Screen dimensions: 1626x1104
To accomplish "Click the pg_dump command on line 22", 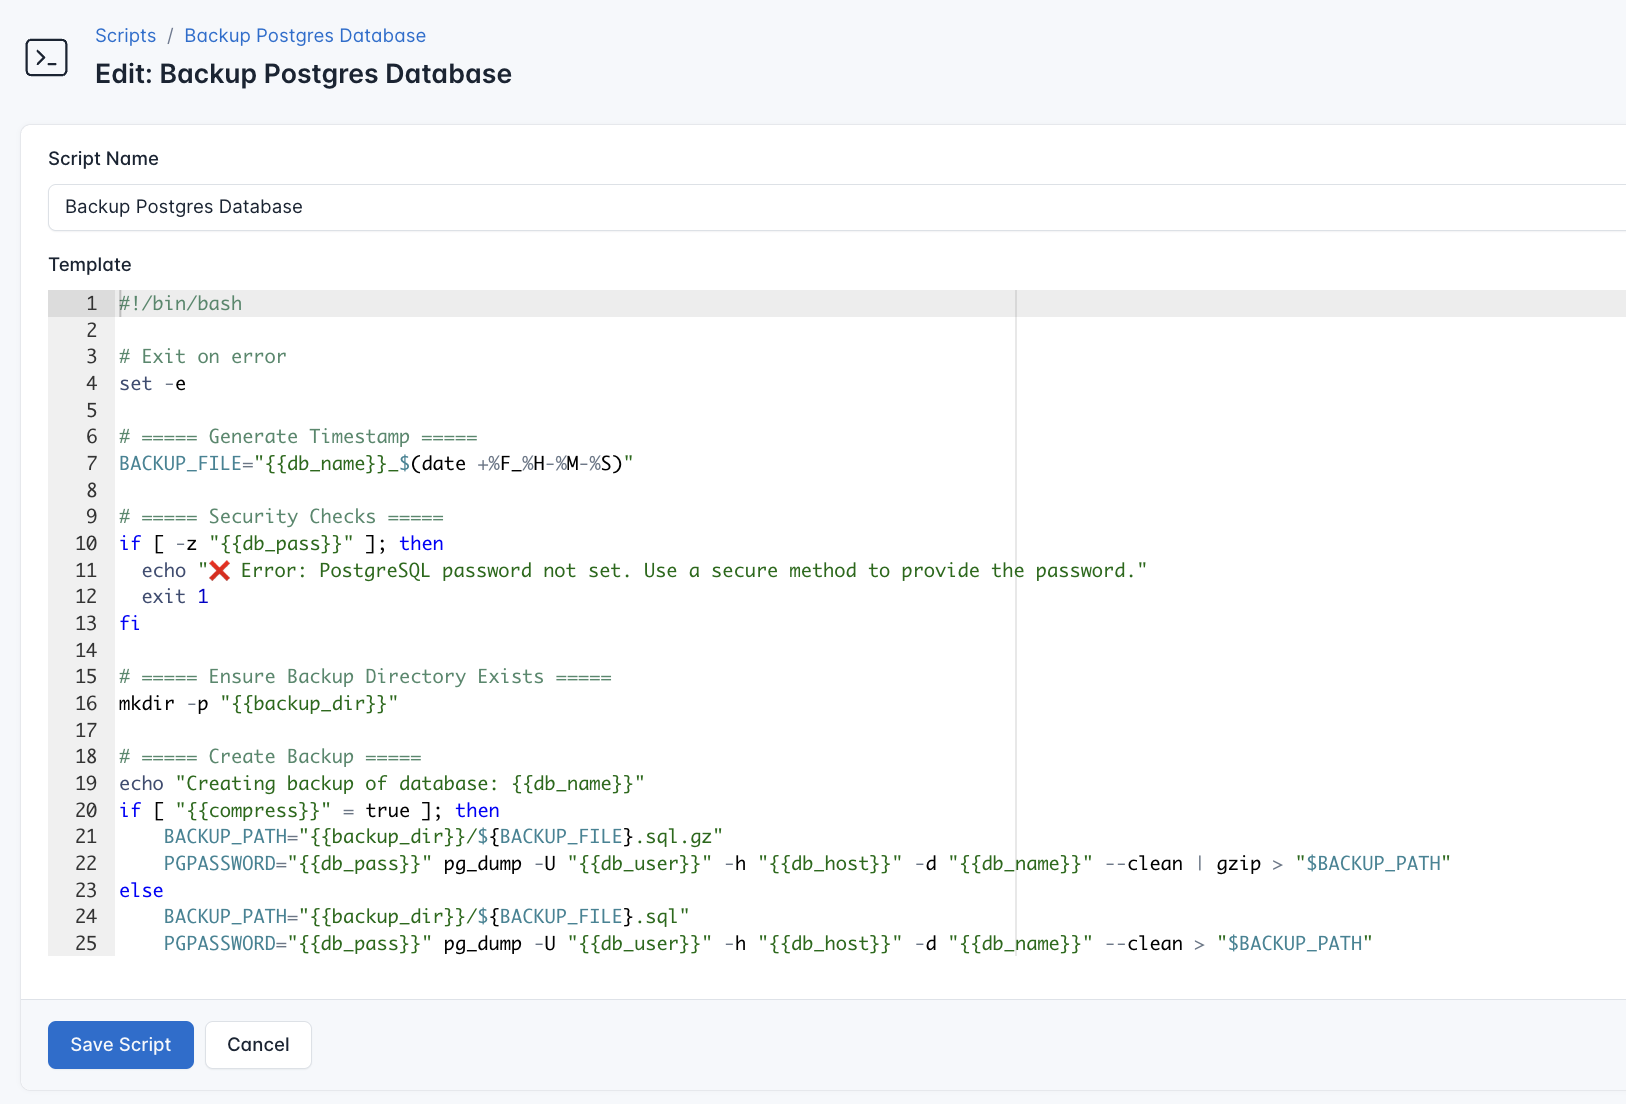I will (480, 863).
